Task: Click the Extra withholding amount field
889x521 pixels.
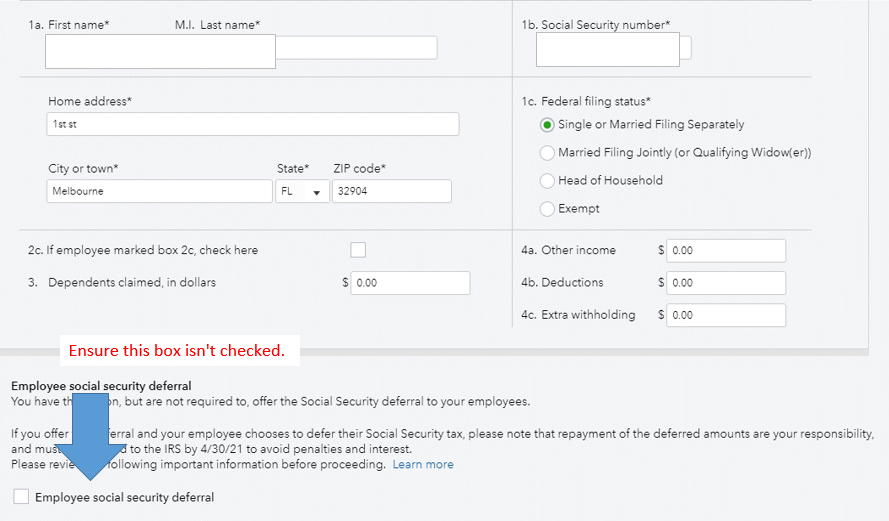Action: 726,315
